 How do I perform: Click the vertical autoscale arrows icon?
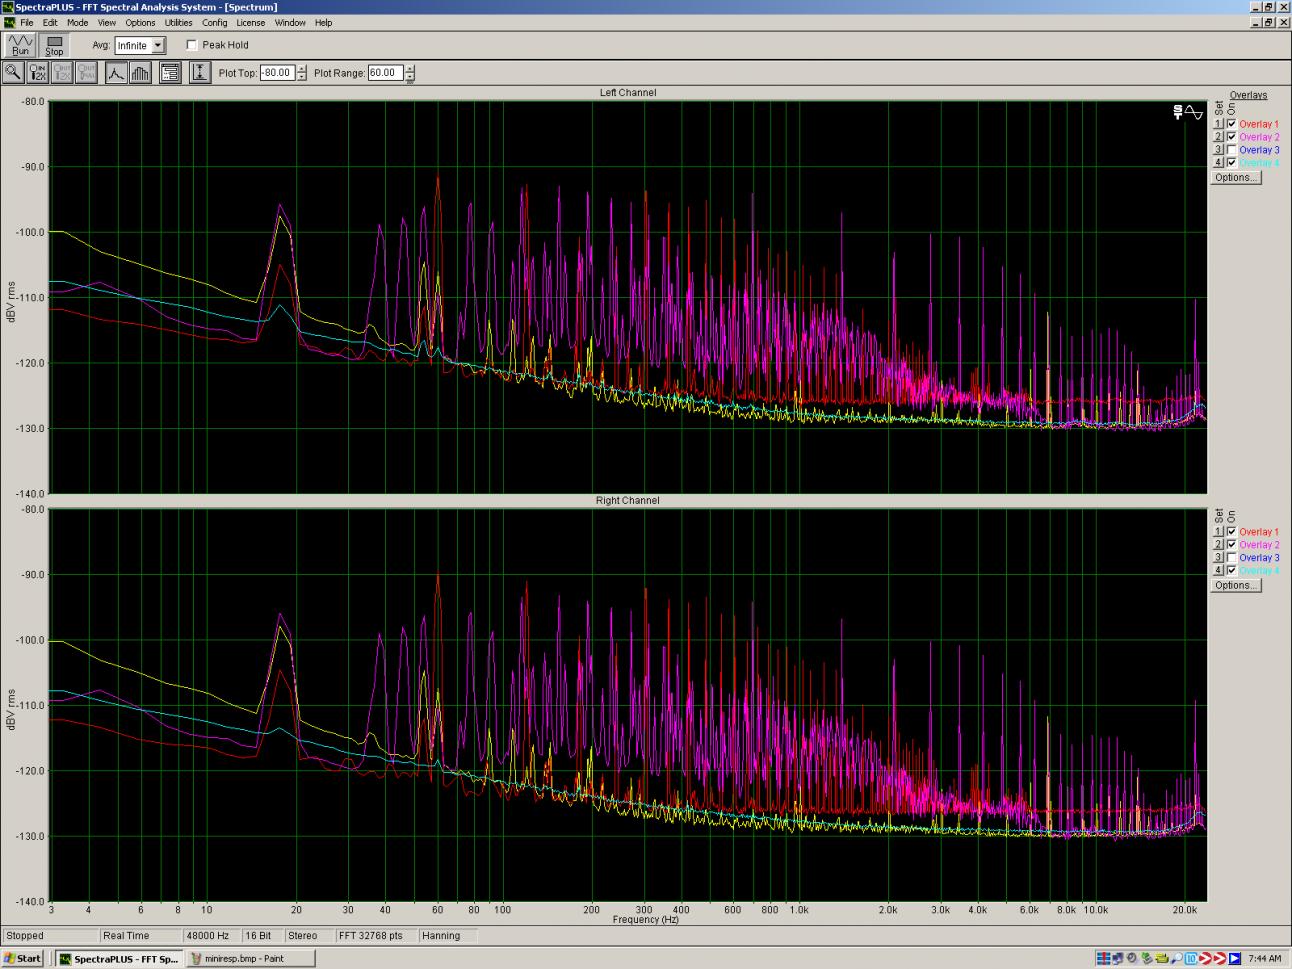click(200, 72)
